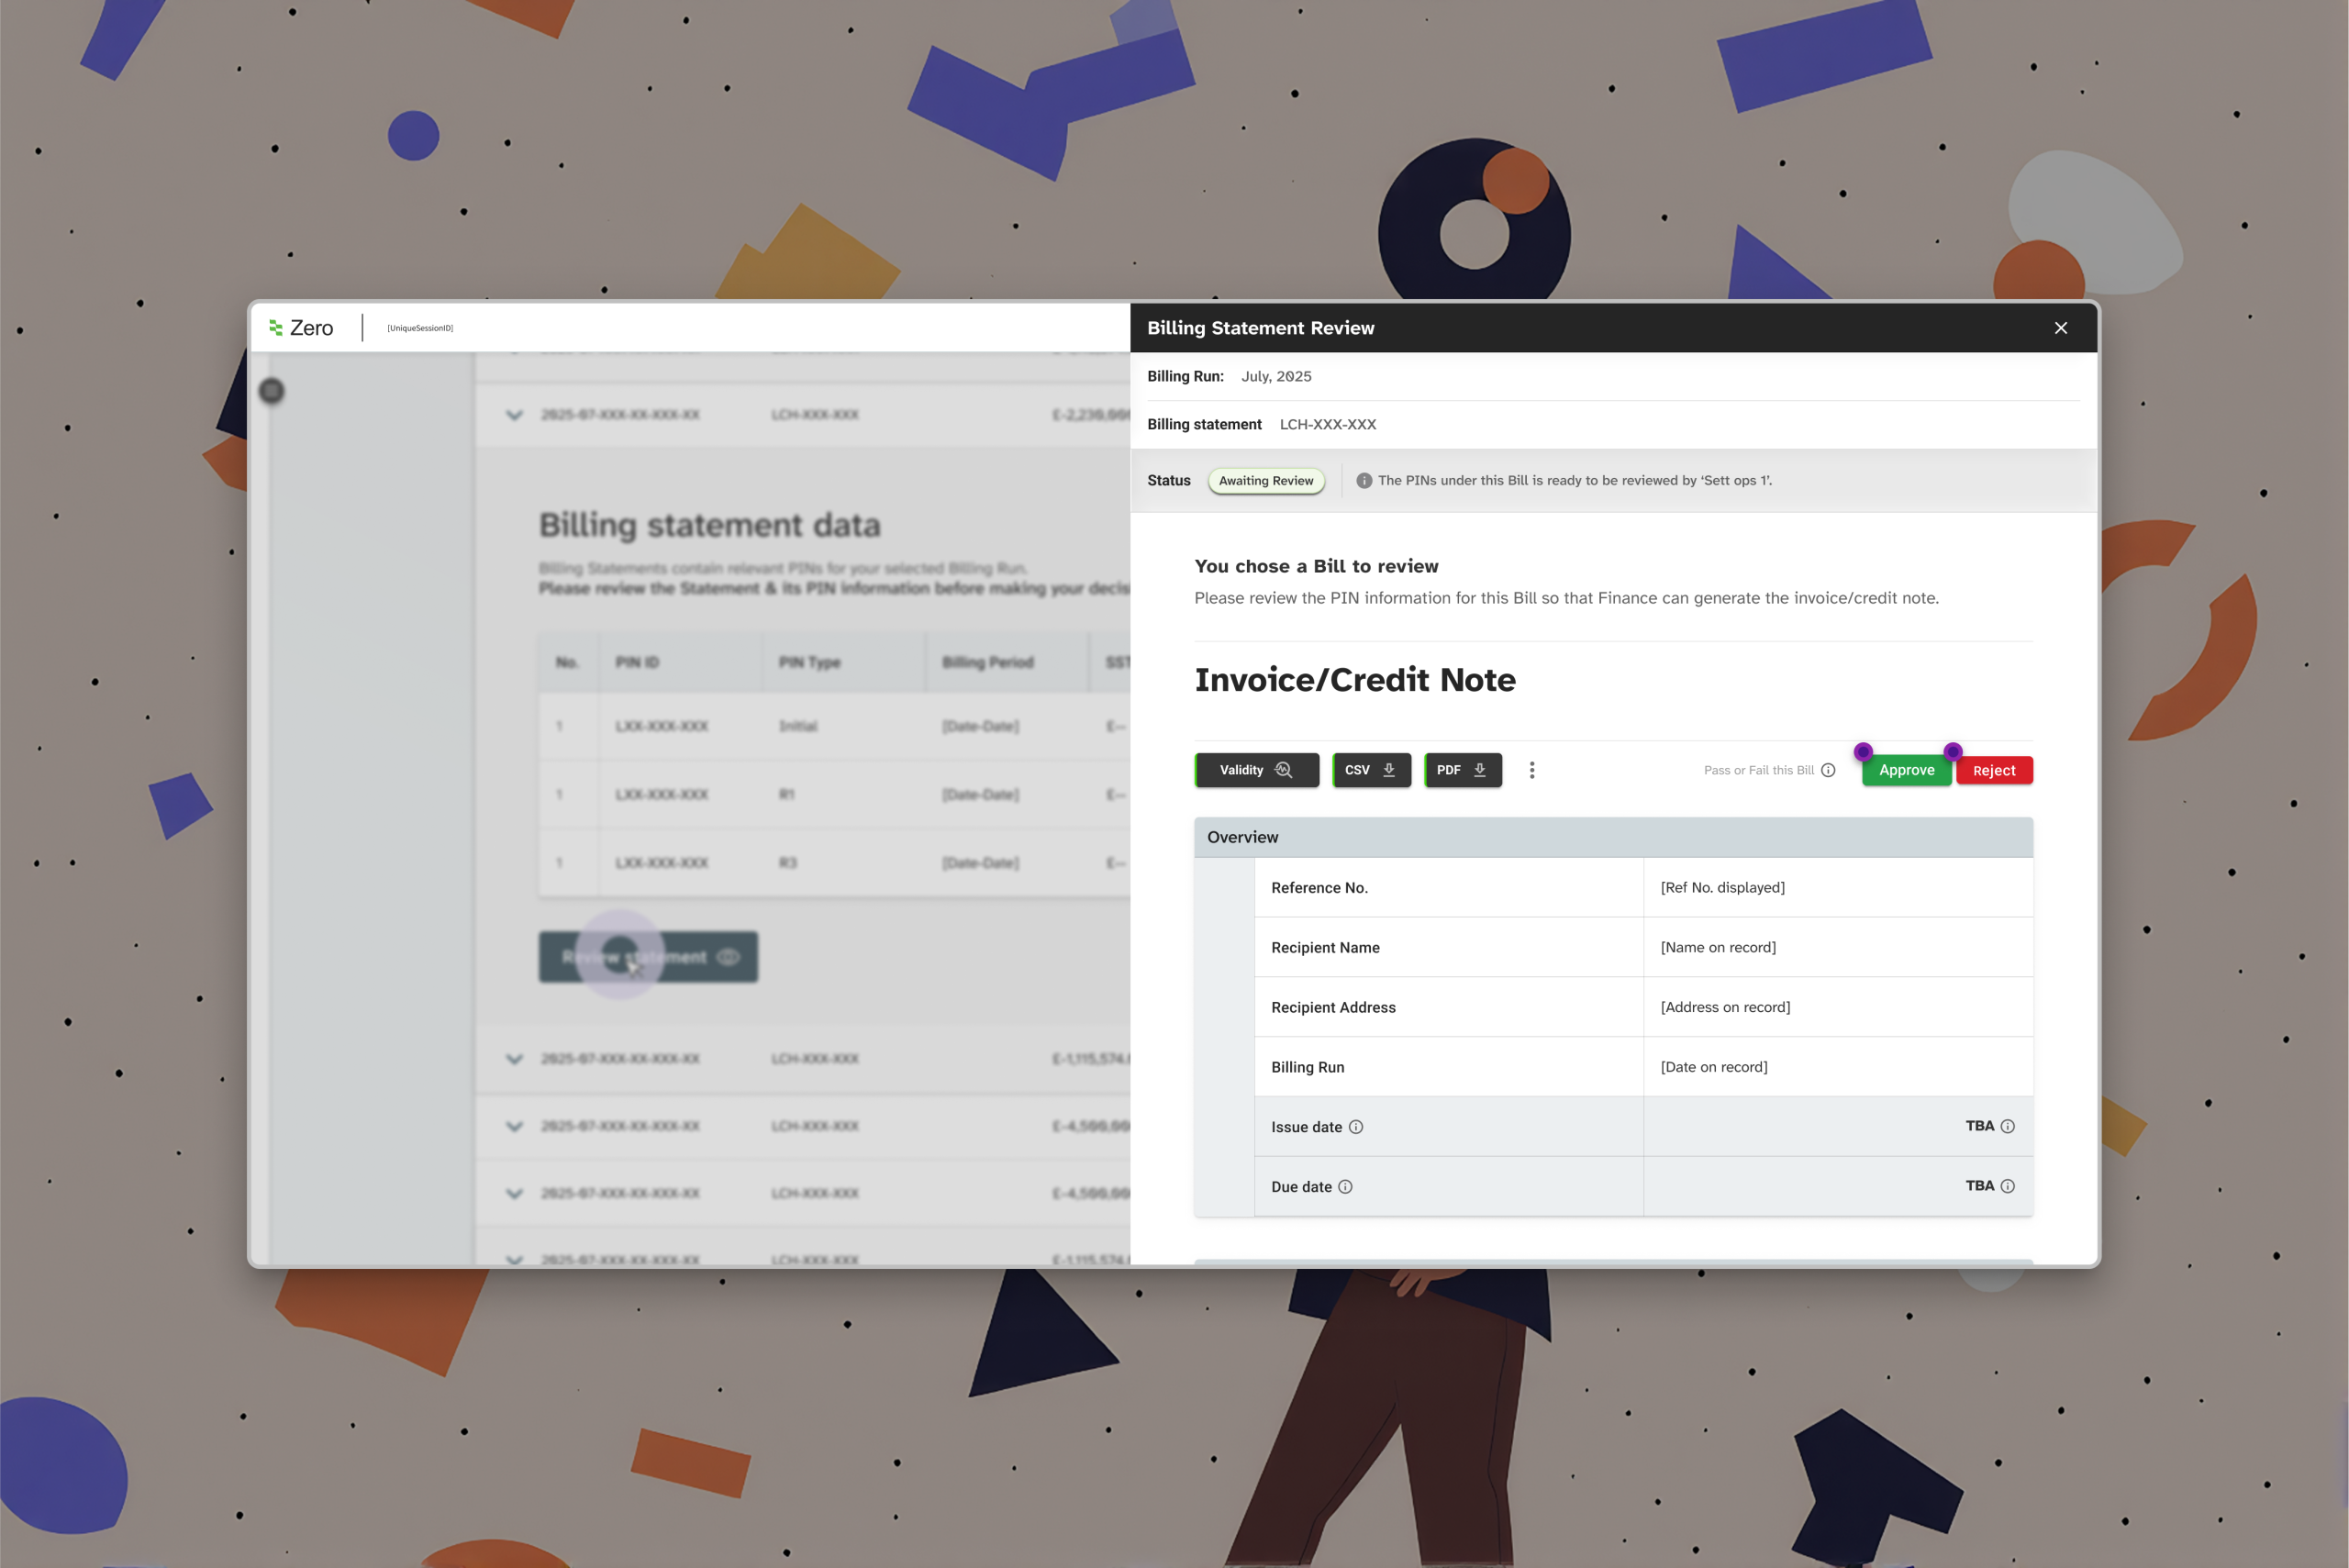Click the dark circle sidebar toggle

[271, 391]
